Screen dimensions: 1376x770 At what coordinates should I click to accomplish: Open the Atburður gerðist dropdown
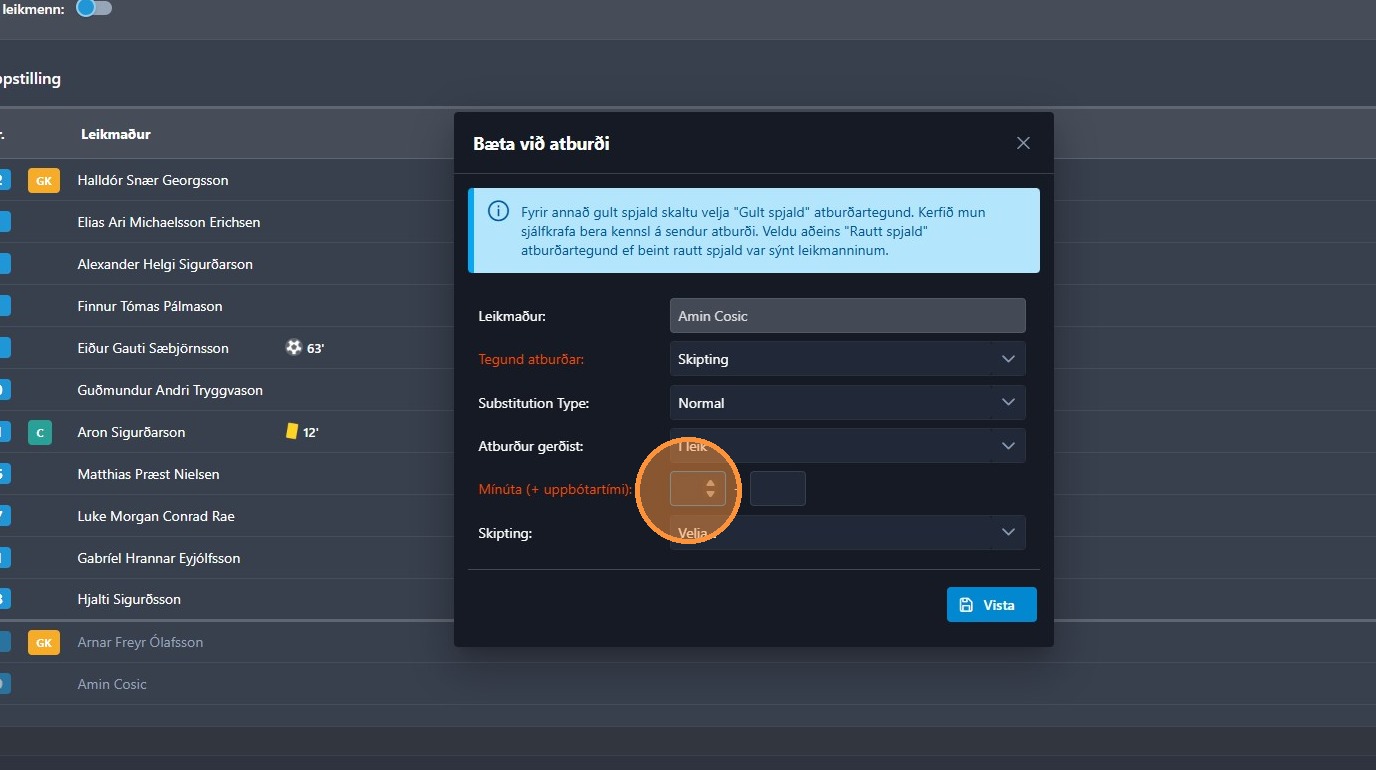[847, 446]
